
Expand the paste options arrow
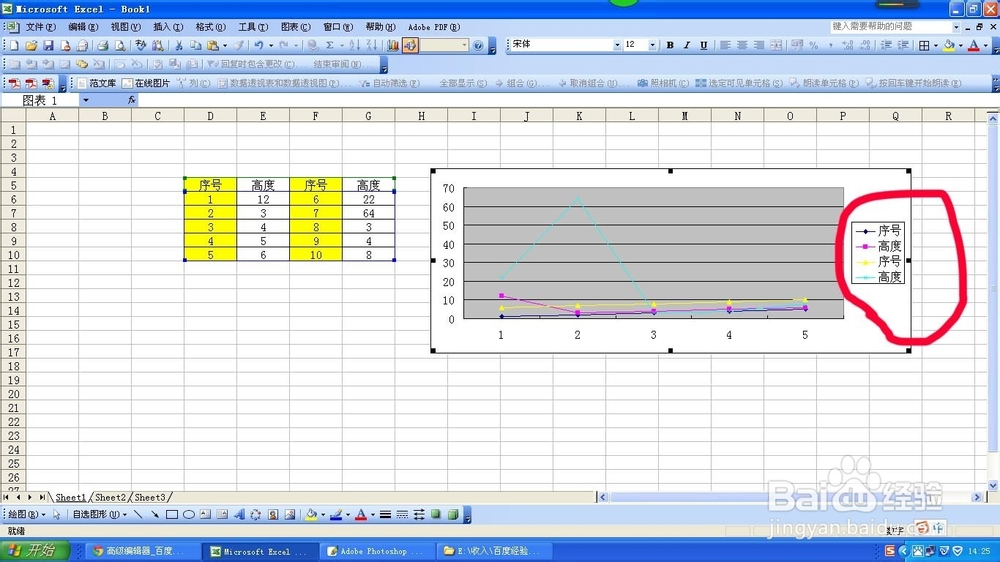(224, 45)
